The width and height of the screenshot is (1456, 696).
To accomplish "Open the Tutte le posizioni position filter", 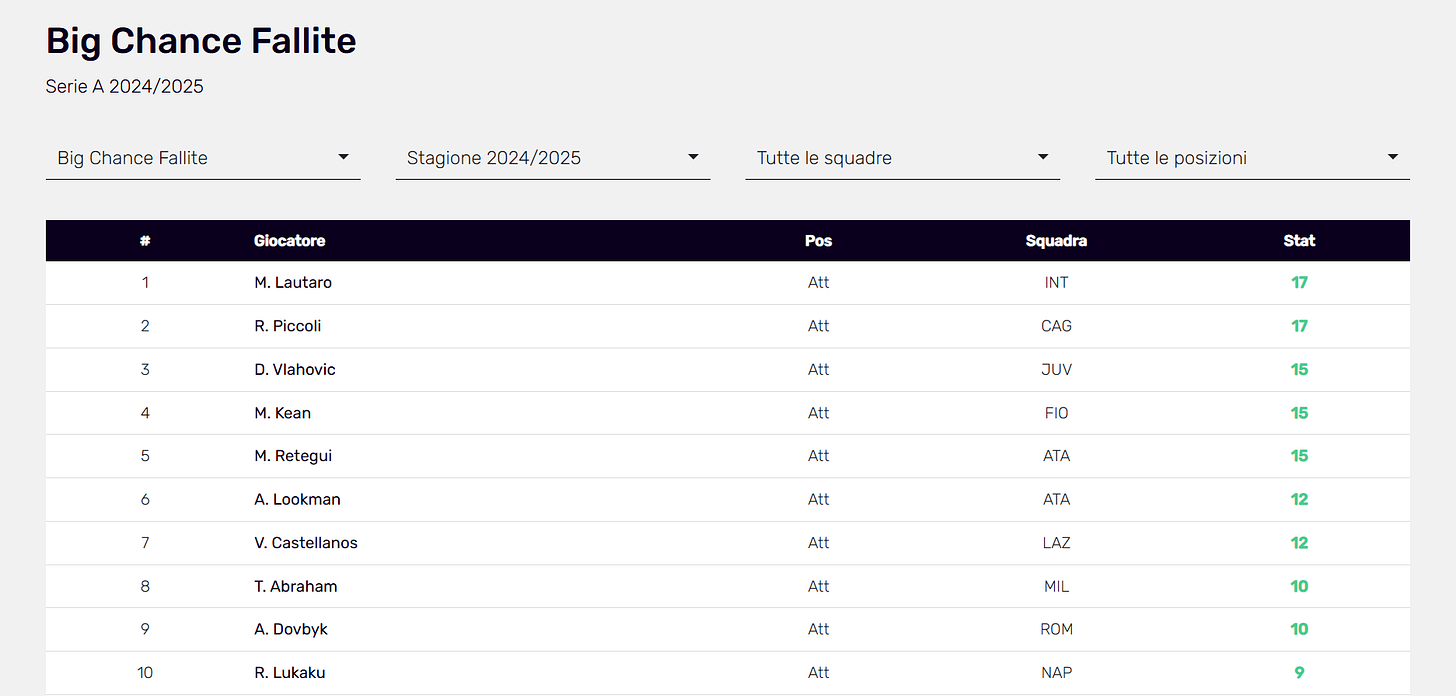I will tap(1252, 158).
